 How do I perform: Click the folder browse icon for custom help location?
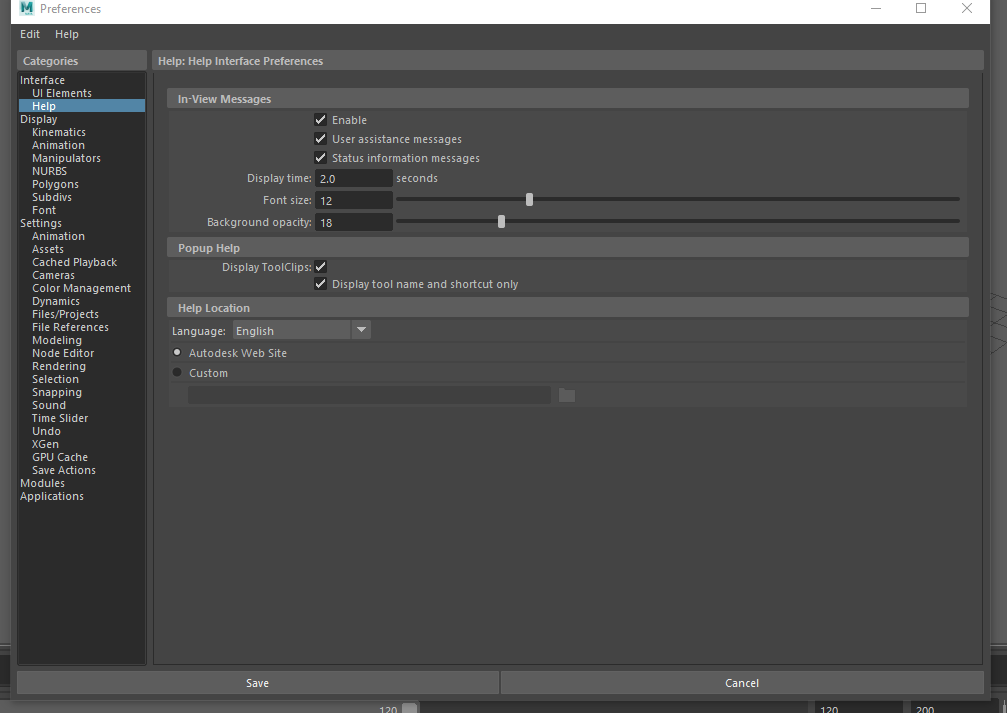566,395
